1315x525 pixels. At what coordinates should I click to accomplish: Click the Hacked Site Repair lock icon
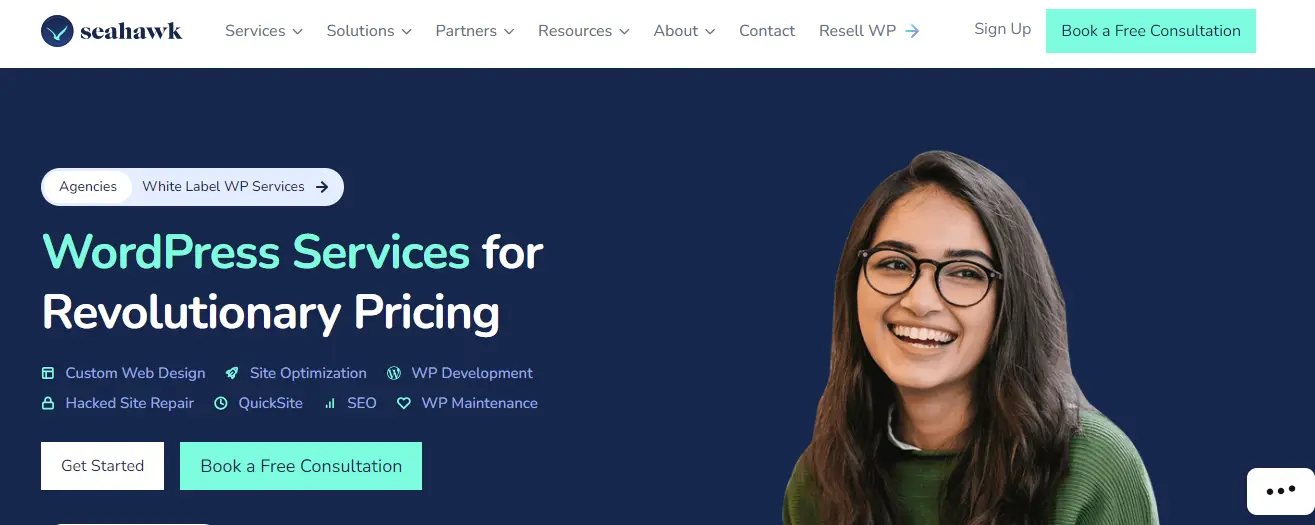[48, 403]
